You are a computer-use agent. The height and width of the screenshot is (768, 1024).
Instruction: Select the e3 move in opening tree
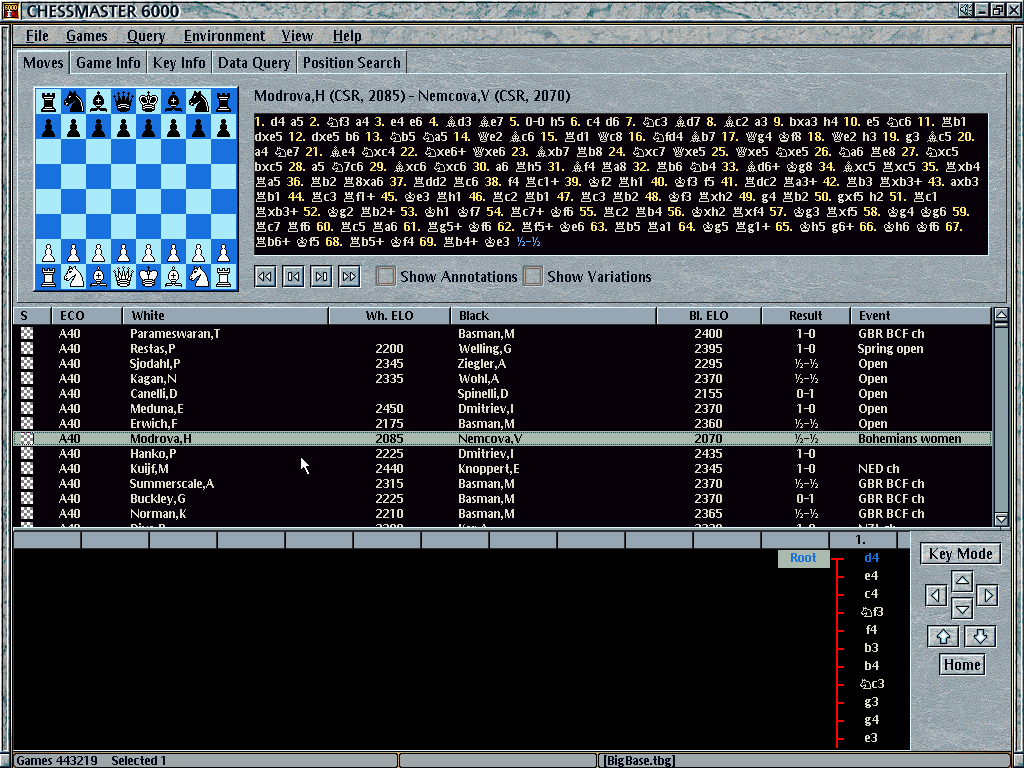pos(871,738)
